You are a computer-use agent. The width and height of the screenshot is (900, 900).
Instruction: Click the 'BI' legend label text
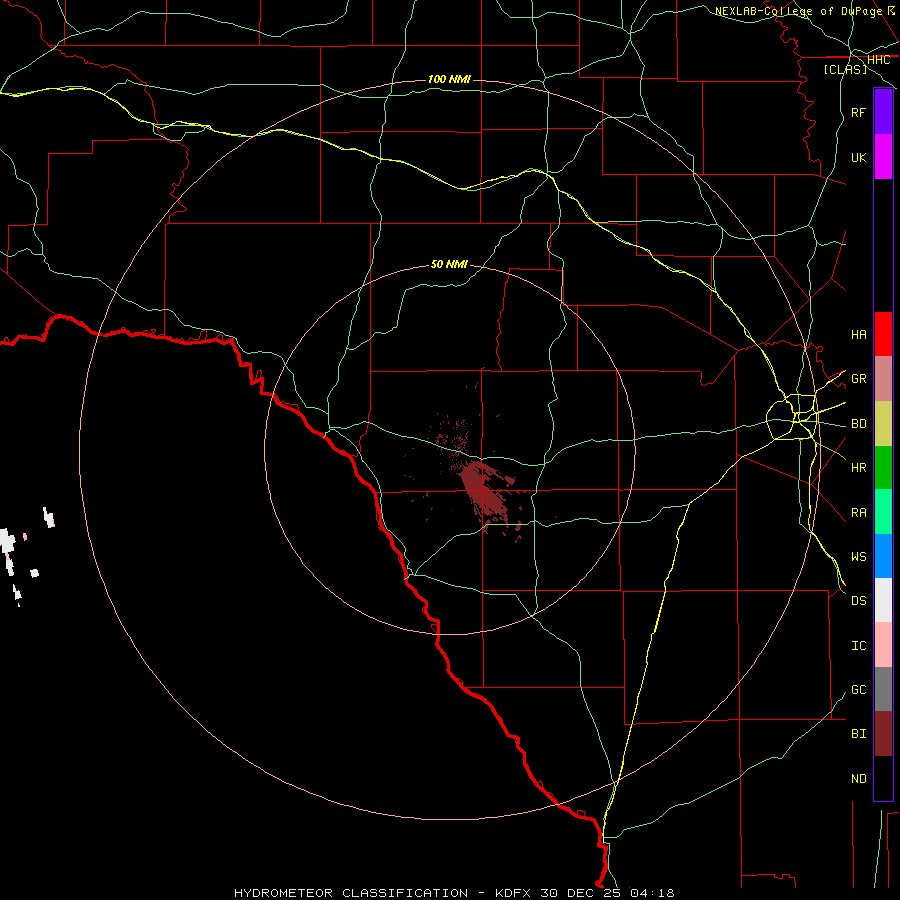pyautogui.click(x=858, y=734)
